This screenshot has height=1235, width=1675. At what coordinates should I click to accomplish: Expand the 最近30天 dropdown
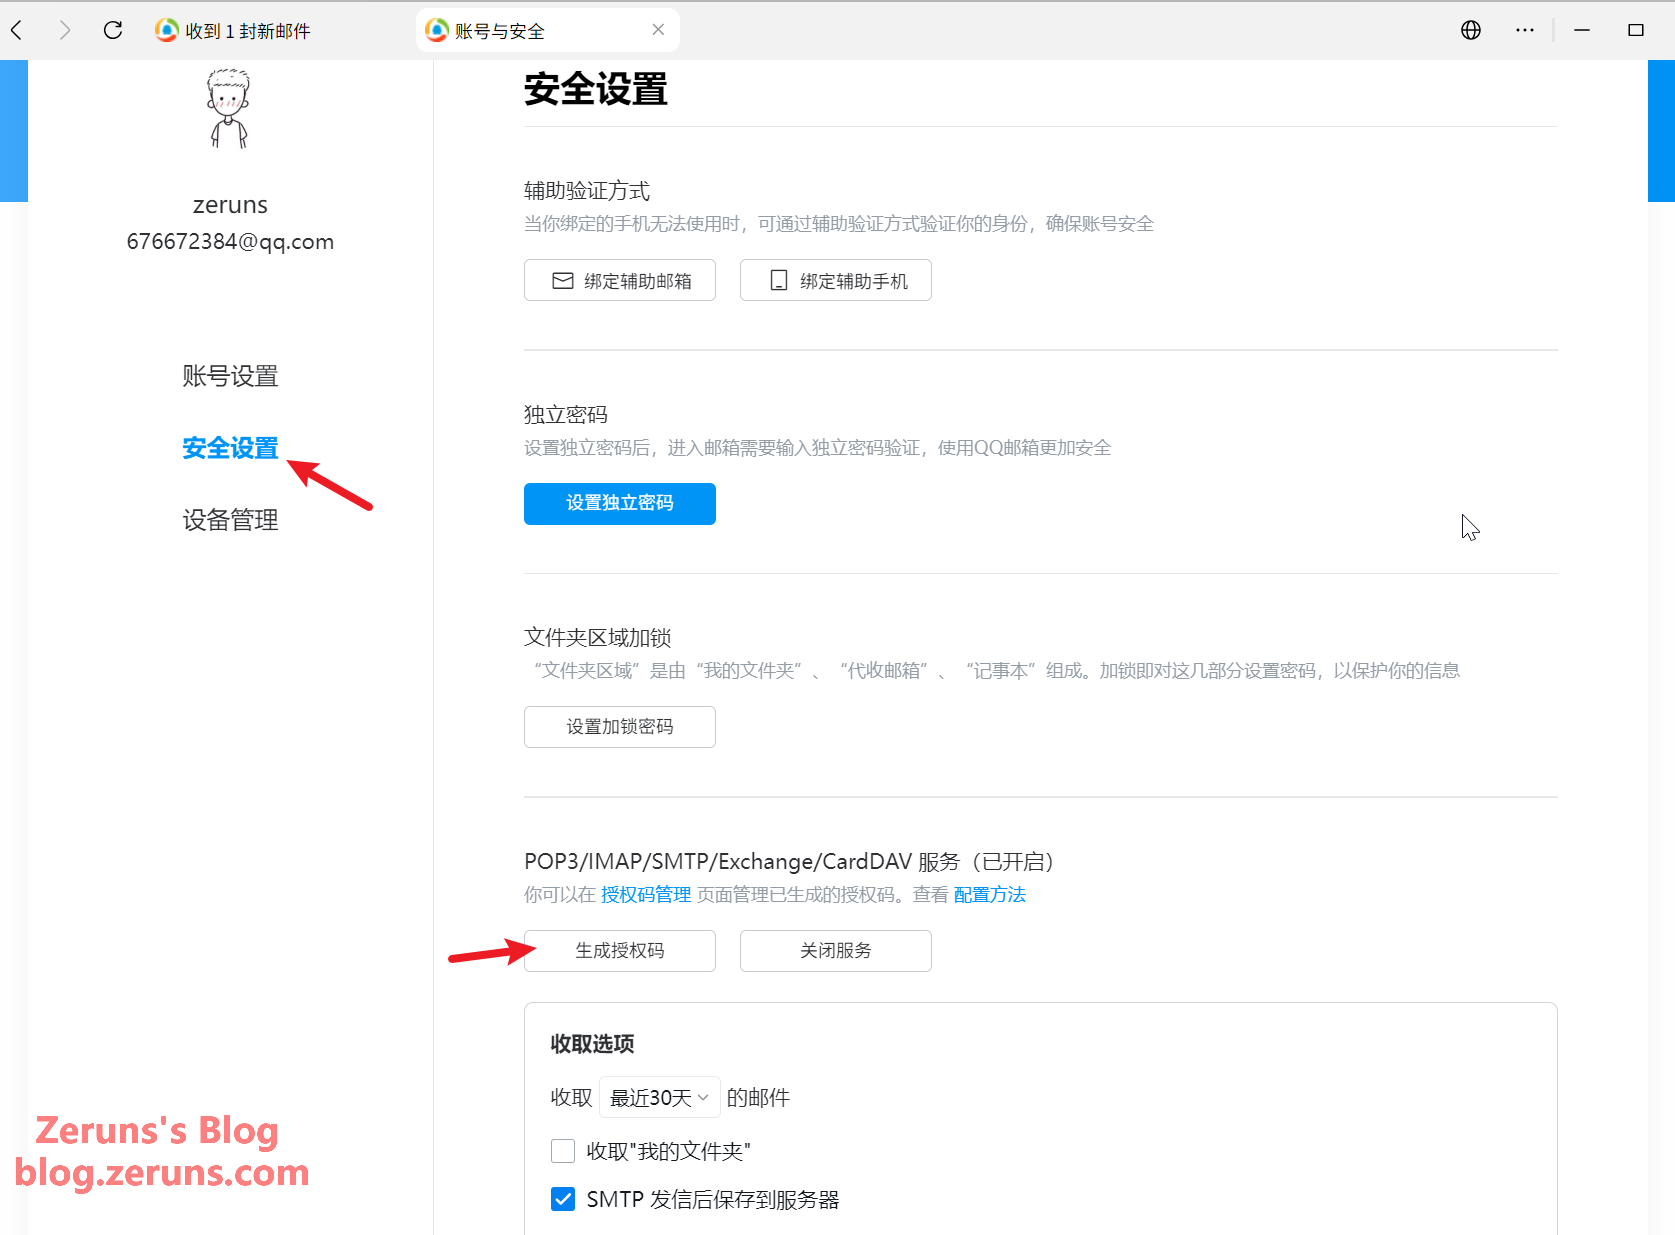tap(659, 1098)
